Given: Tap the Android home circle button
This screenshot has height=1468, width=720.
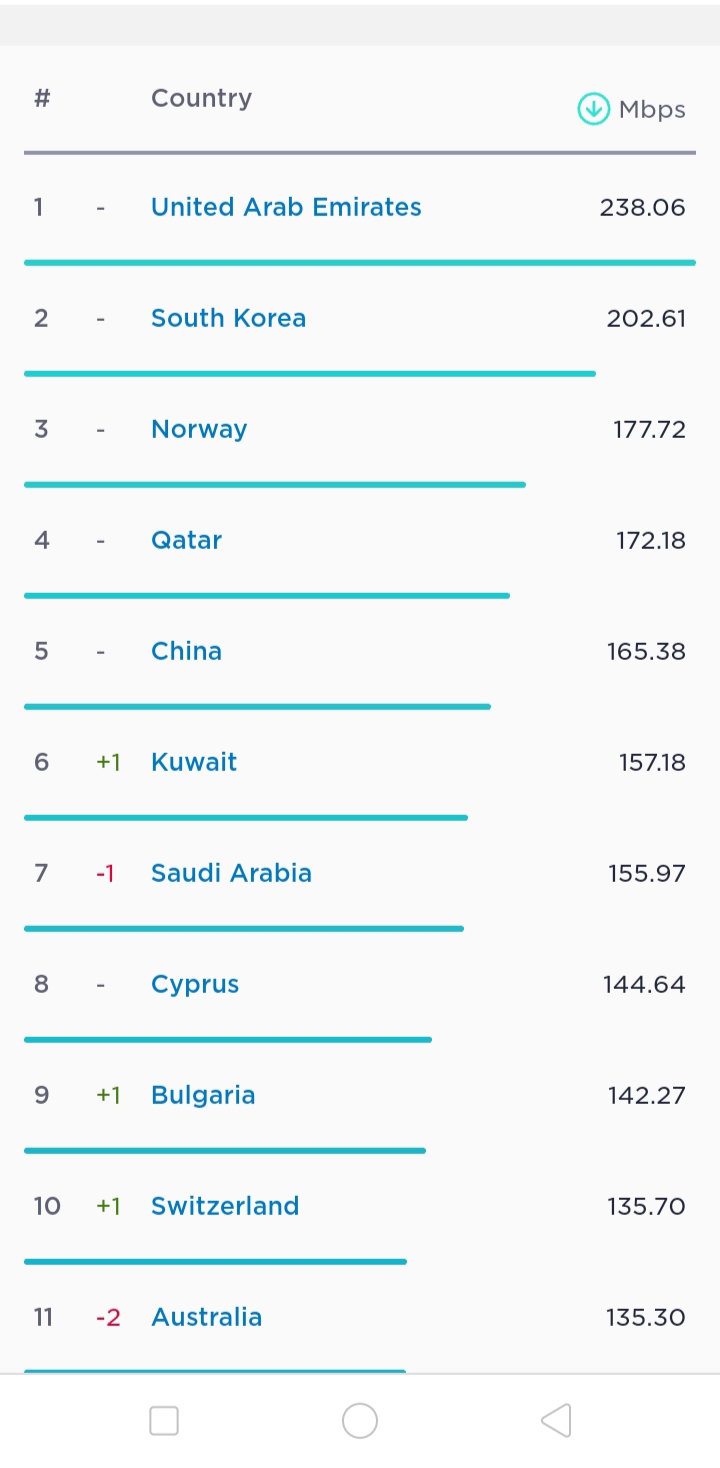Looking at the screenshot, I should pos(360,1420).
